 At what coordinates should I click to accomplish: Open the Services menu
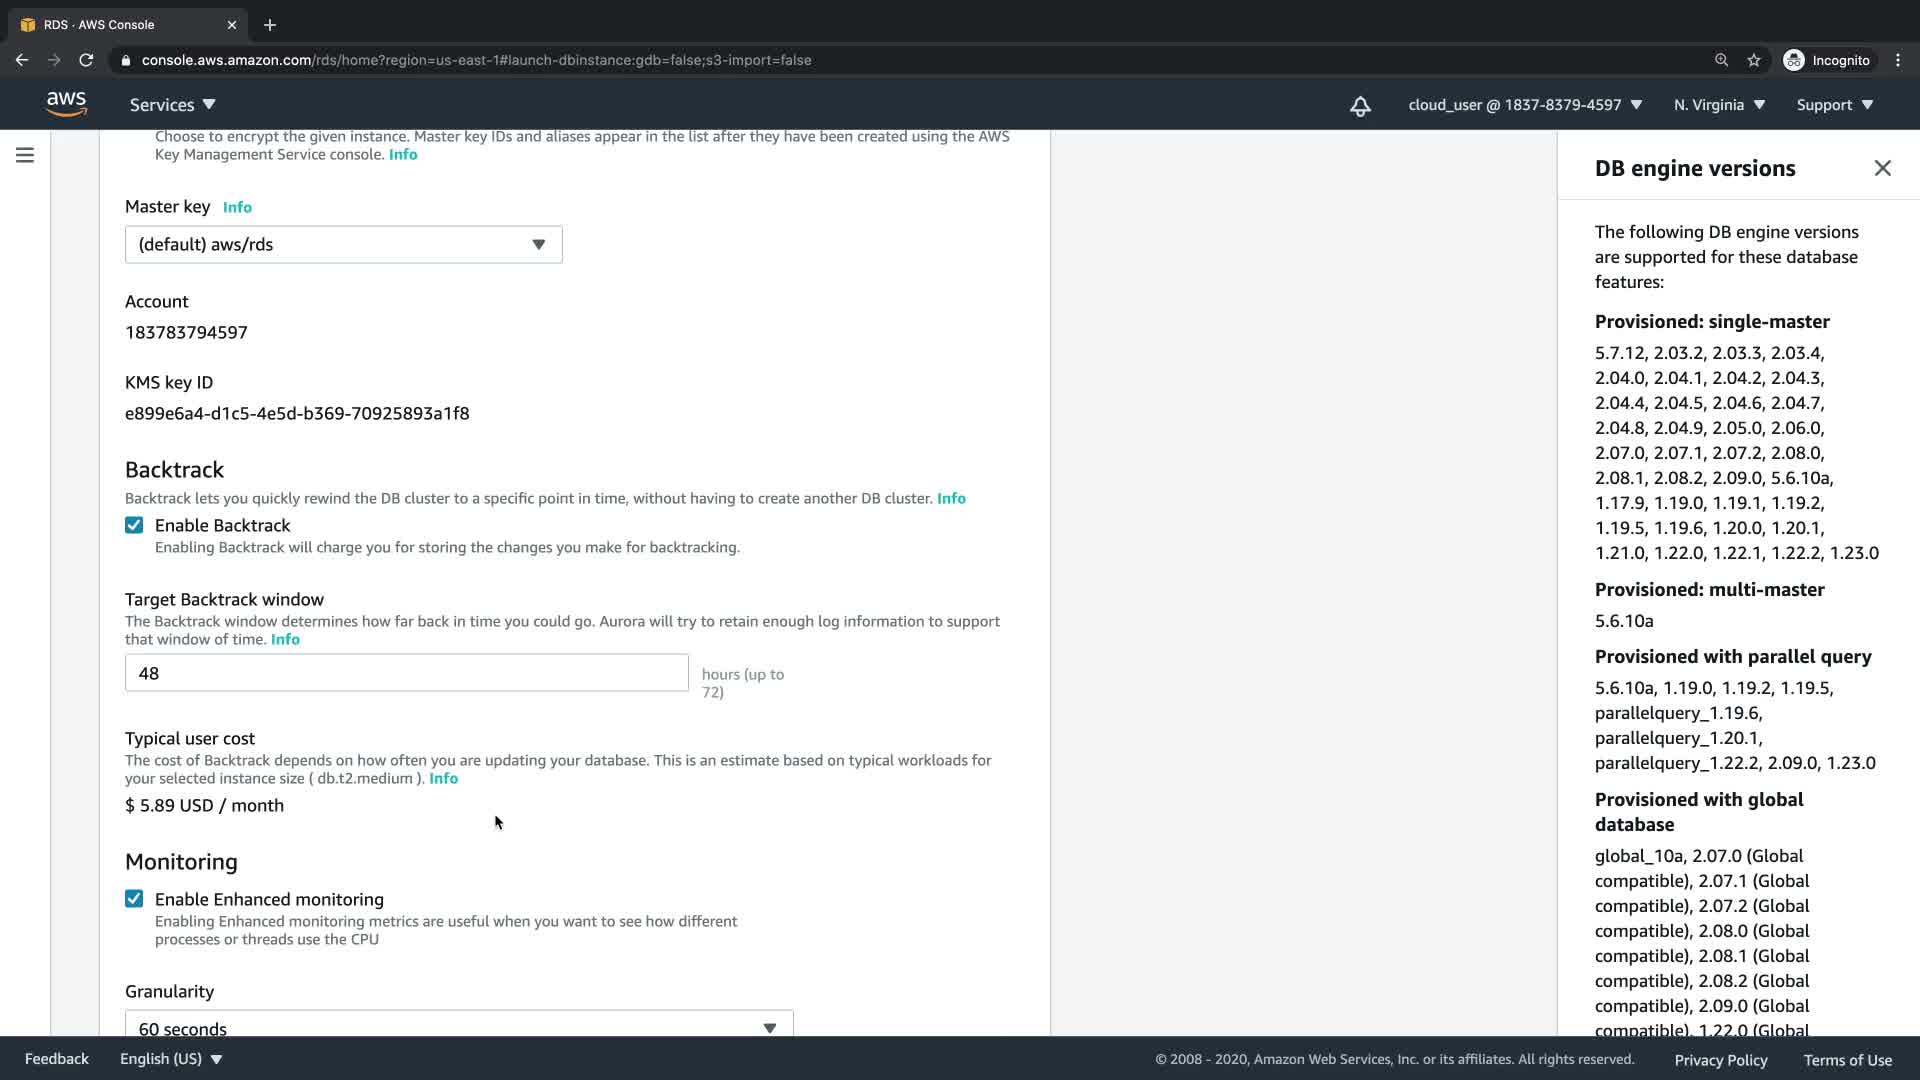[172, 105]
